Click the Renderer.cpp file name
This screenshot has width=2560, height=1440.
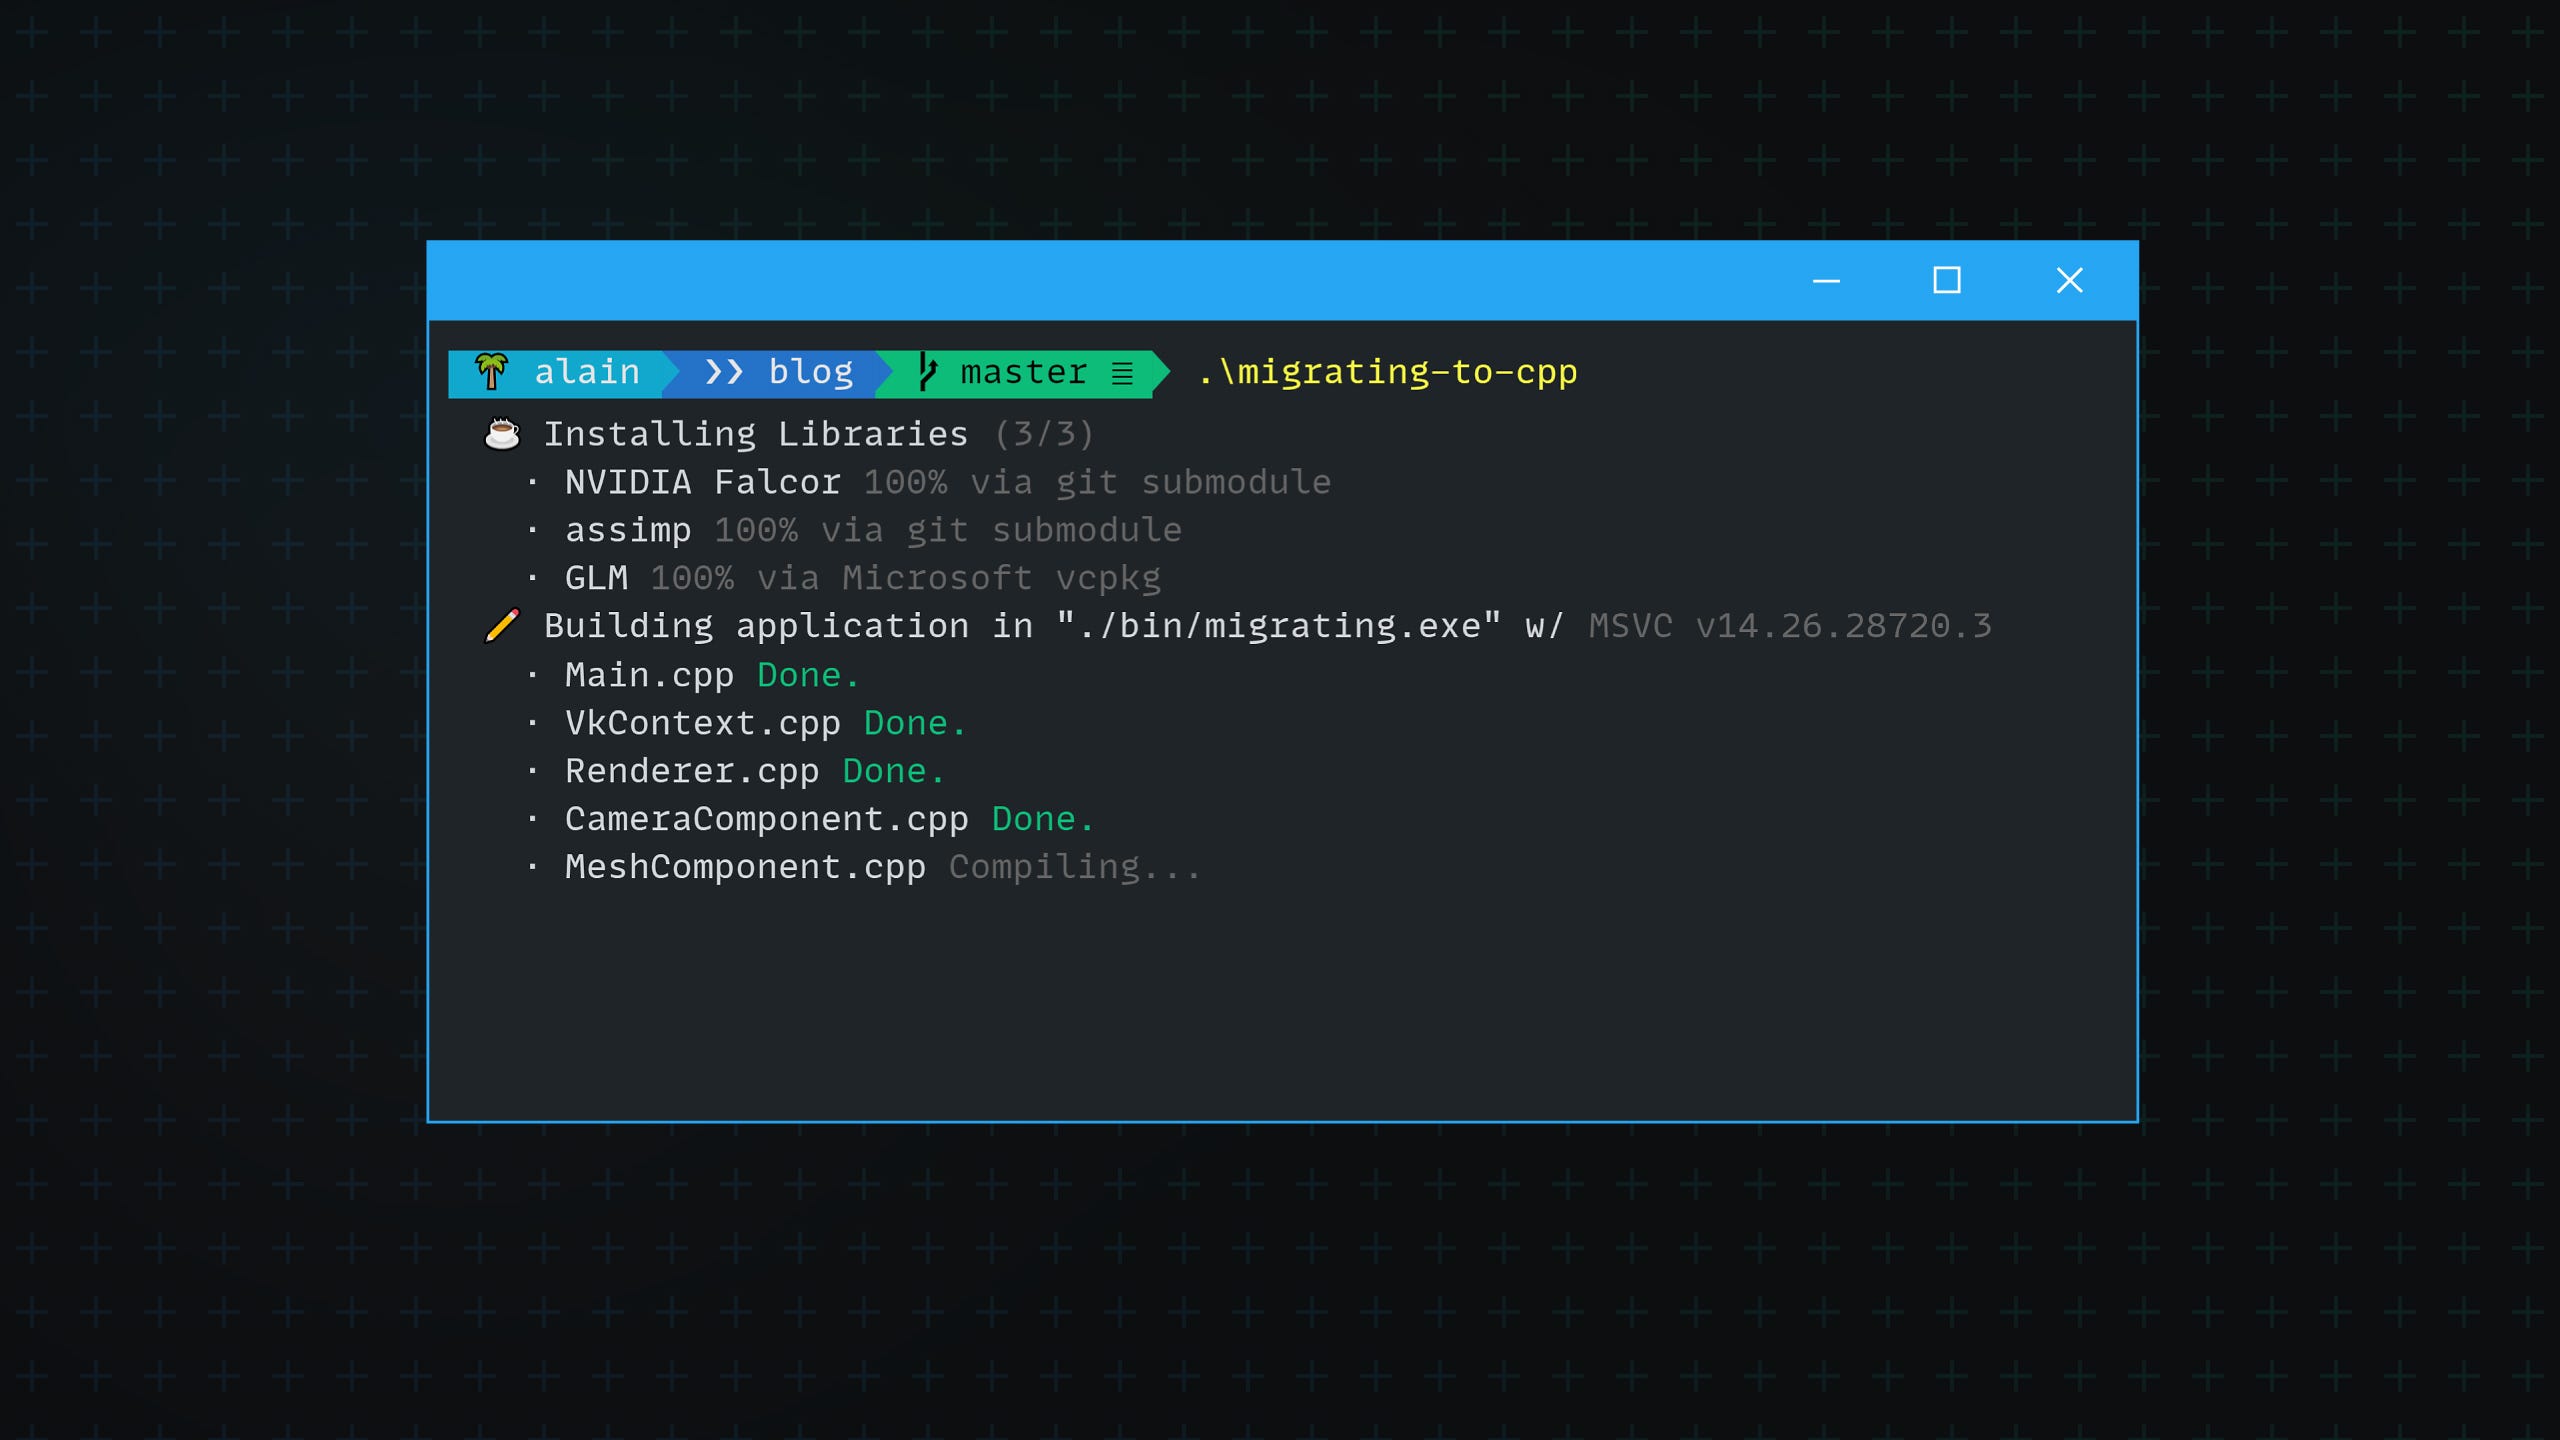691,772
